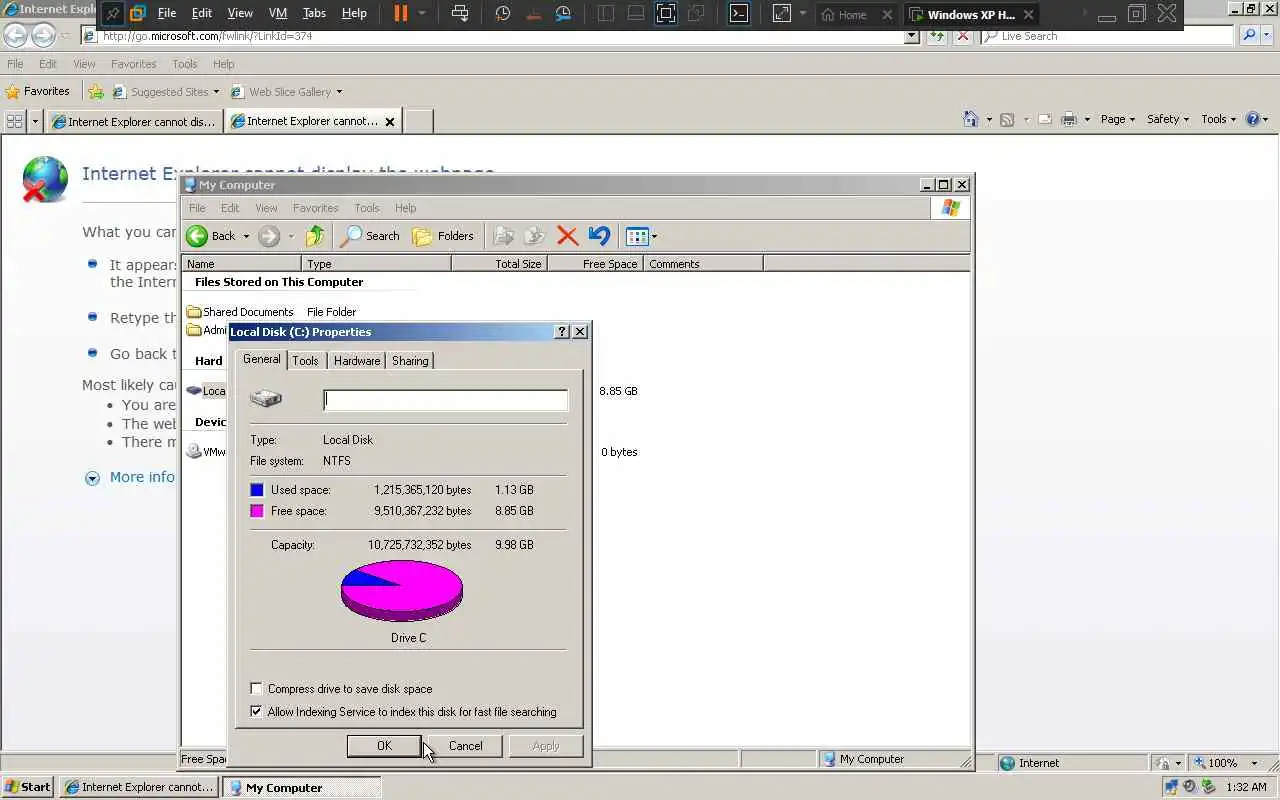
Task: Open the Suggested Sites dropdown
Action: [216, 92]
